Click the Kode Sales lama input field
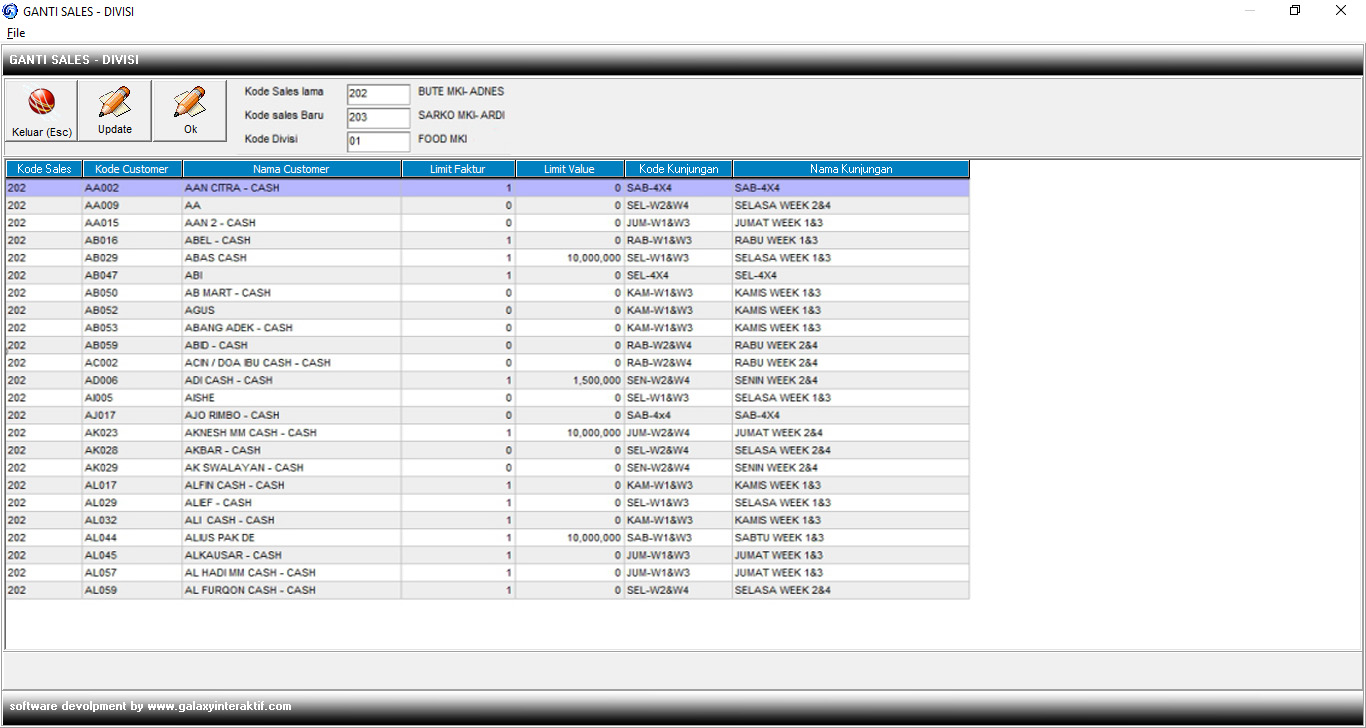 (378, 94)
